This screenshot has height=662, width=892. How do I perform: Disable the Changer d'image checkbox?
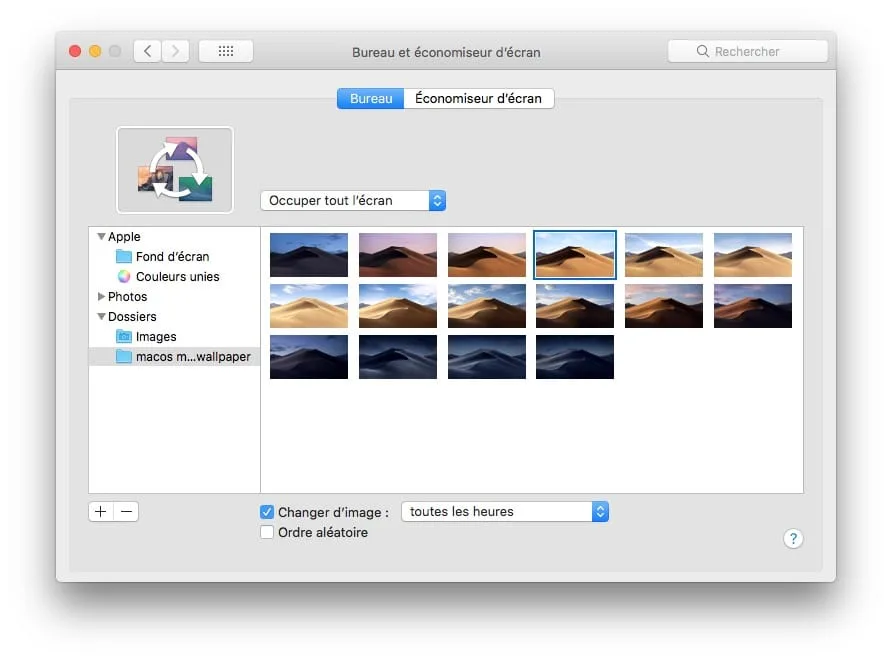point(267,511)
